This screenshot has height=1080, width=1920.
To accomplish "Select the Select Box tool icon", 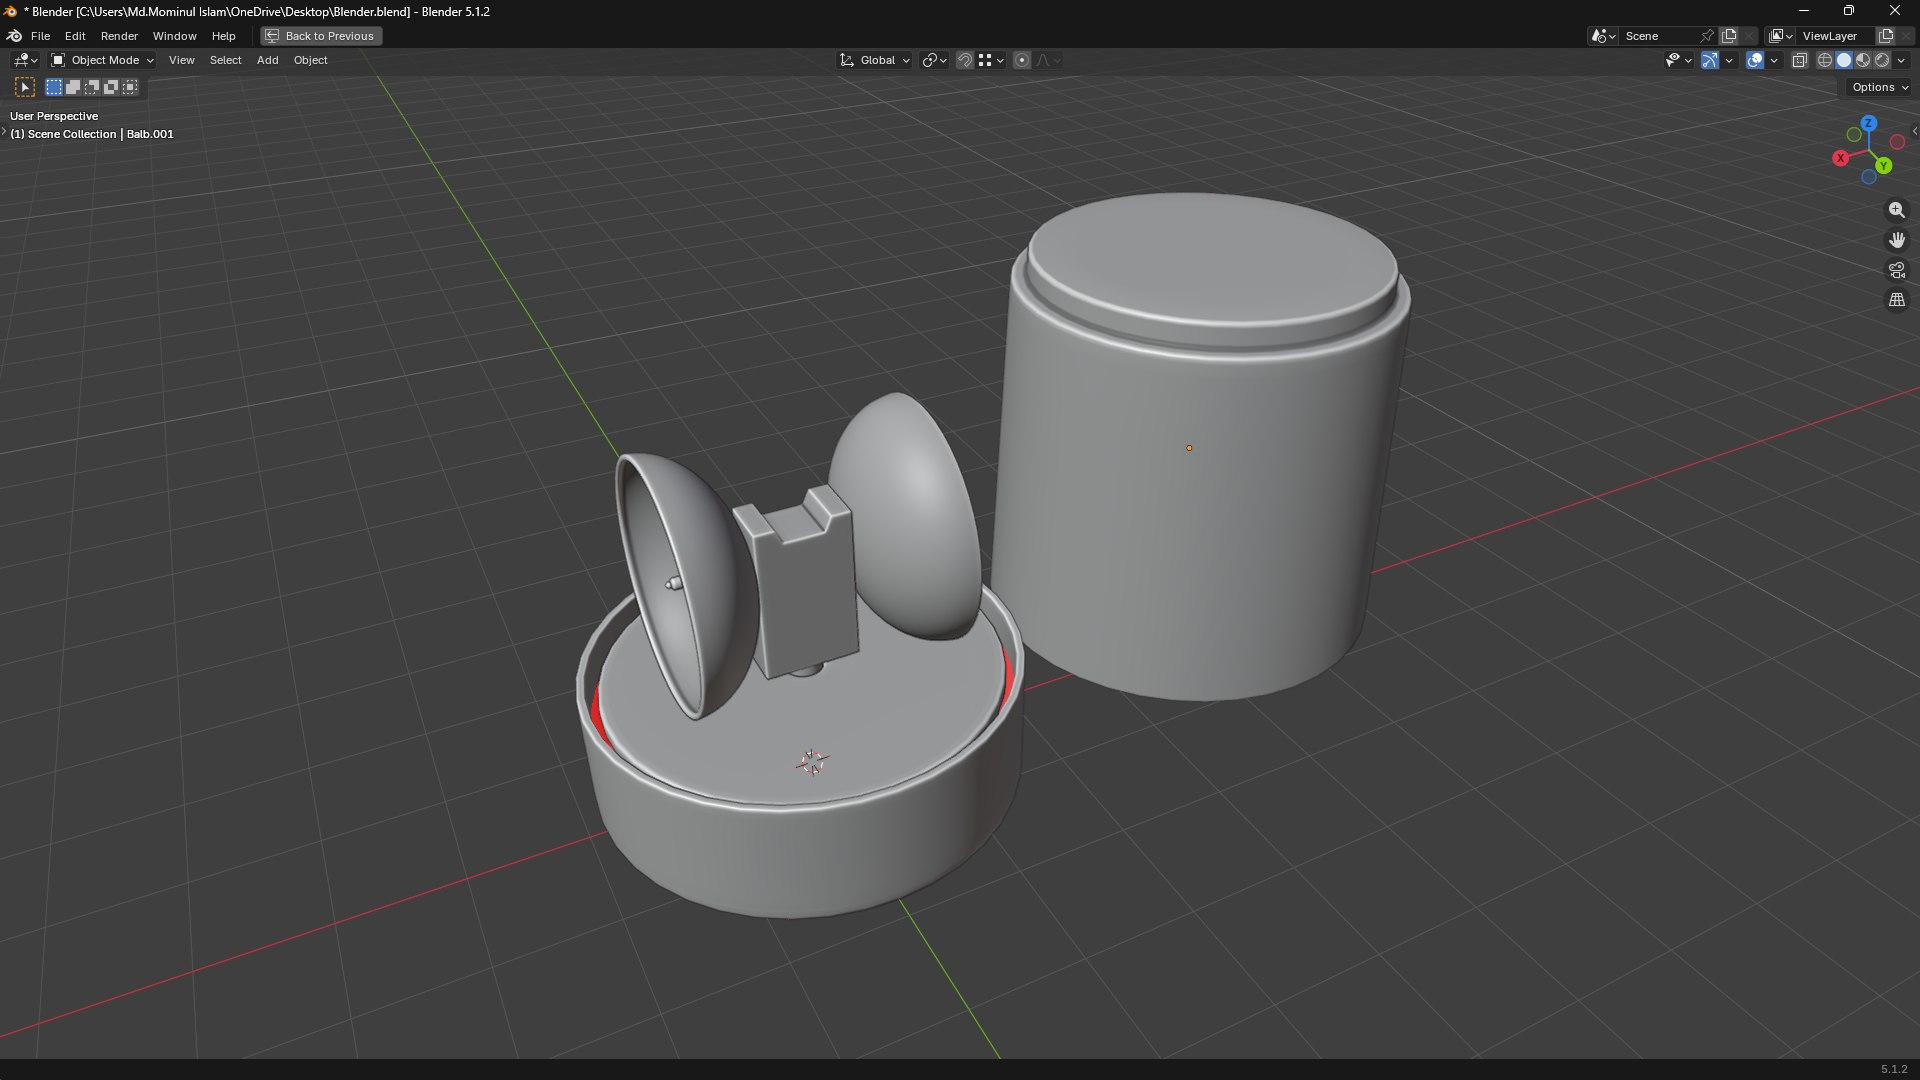I will coord(25,87).
